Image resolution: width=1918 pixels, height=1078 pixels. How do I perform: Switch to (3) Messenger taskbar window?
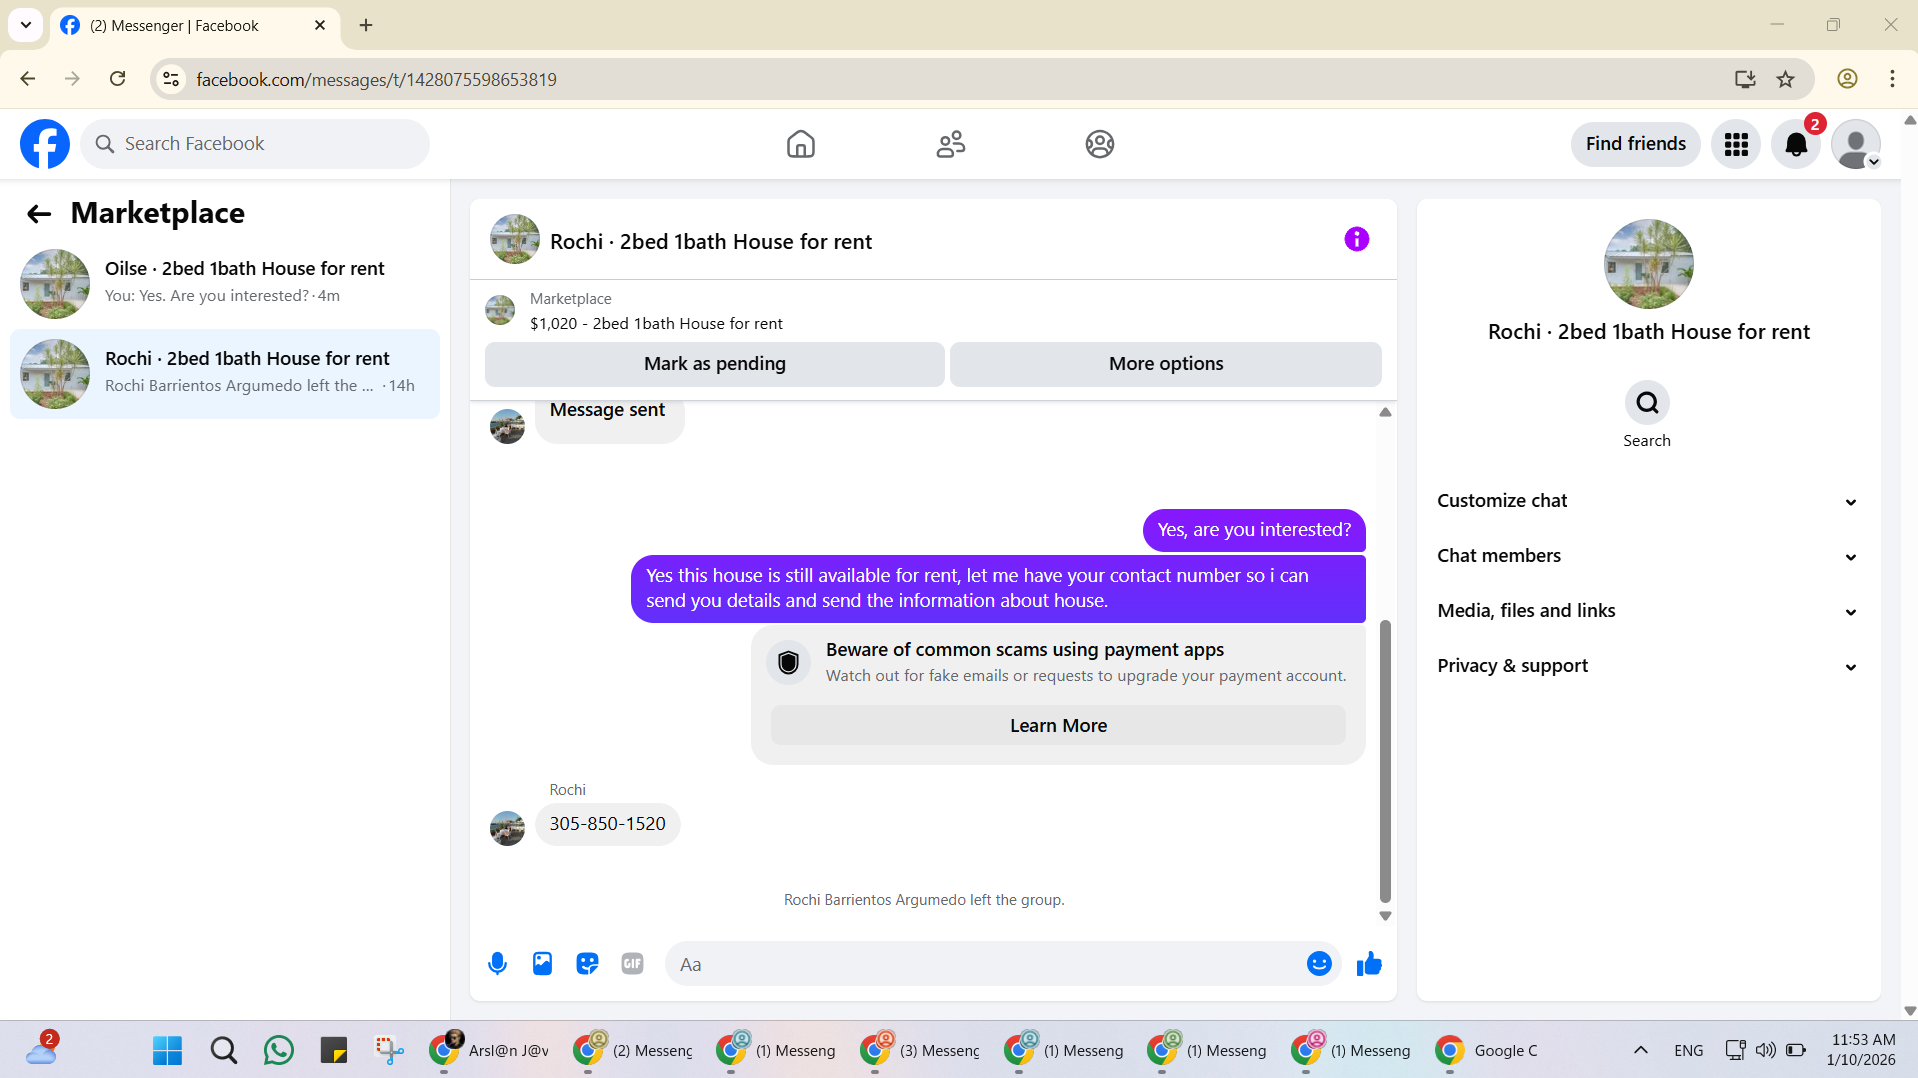tap(920, 1050)
